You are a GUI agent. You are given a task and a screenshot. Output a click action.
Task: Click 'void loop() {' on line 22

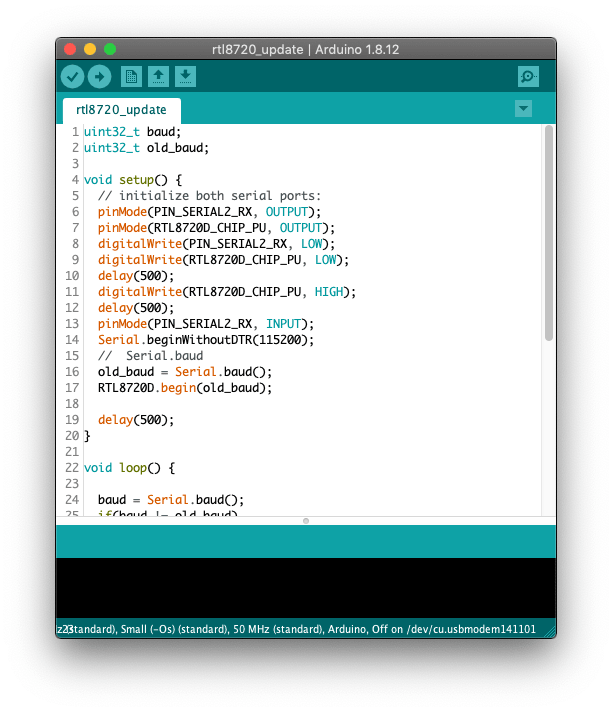[129, 468]
